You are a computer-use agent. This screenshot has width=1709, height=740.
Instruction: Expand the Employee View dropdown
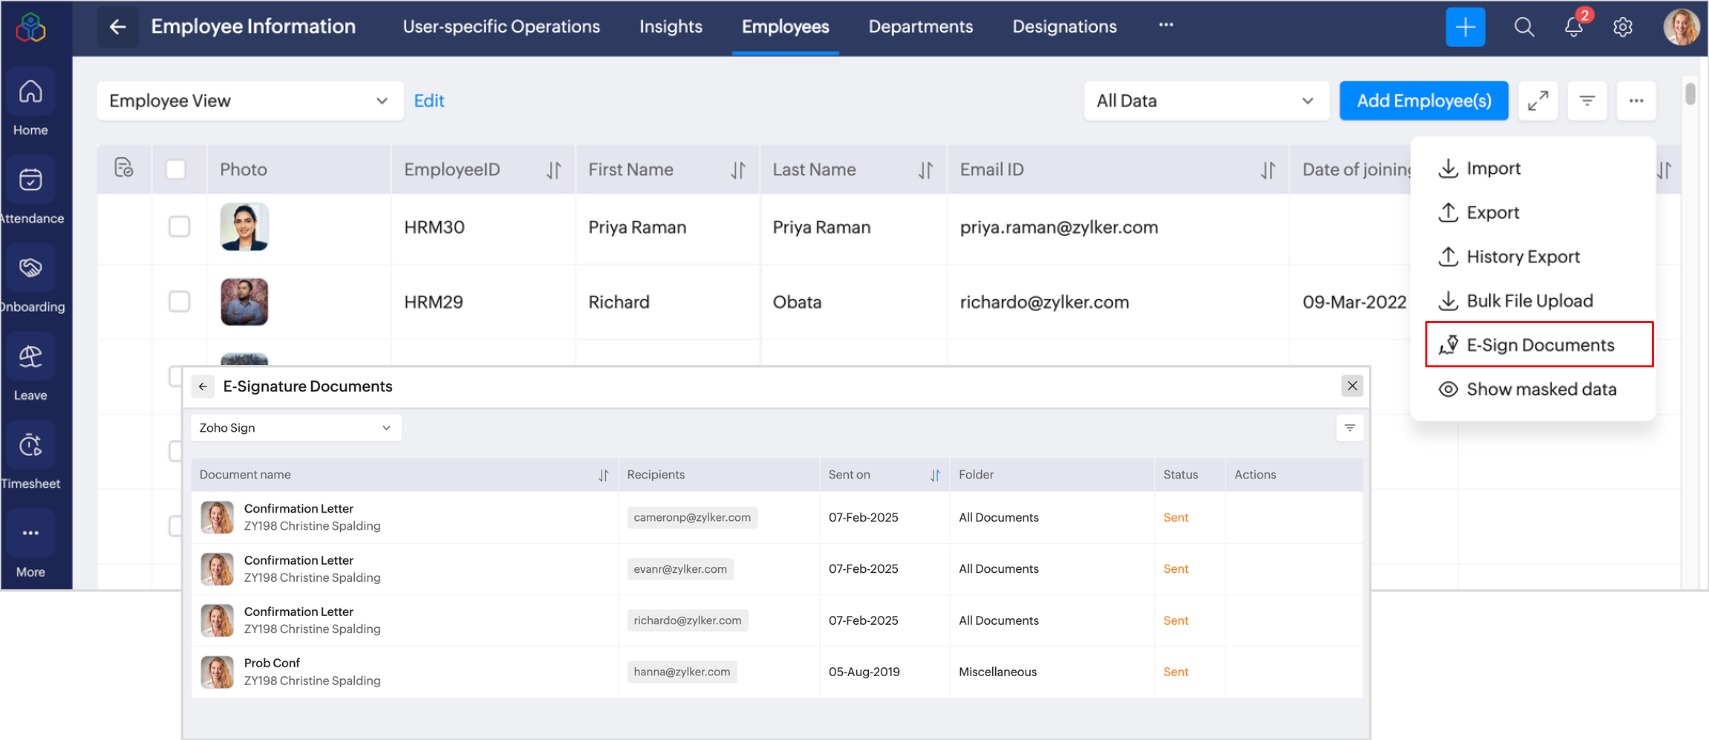click(x=249, y=101)
